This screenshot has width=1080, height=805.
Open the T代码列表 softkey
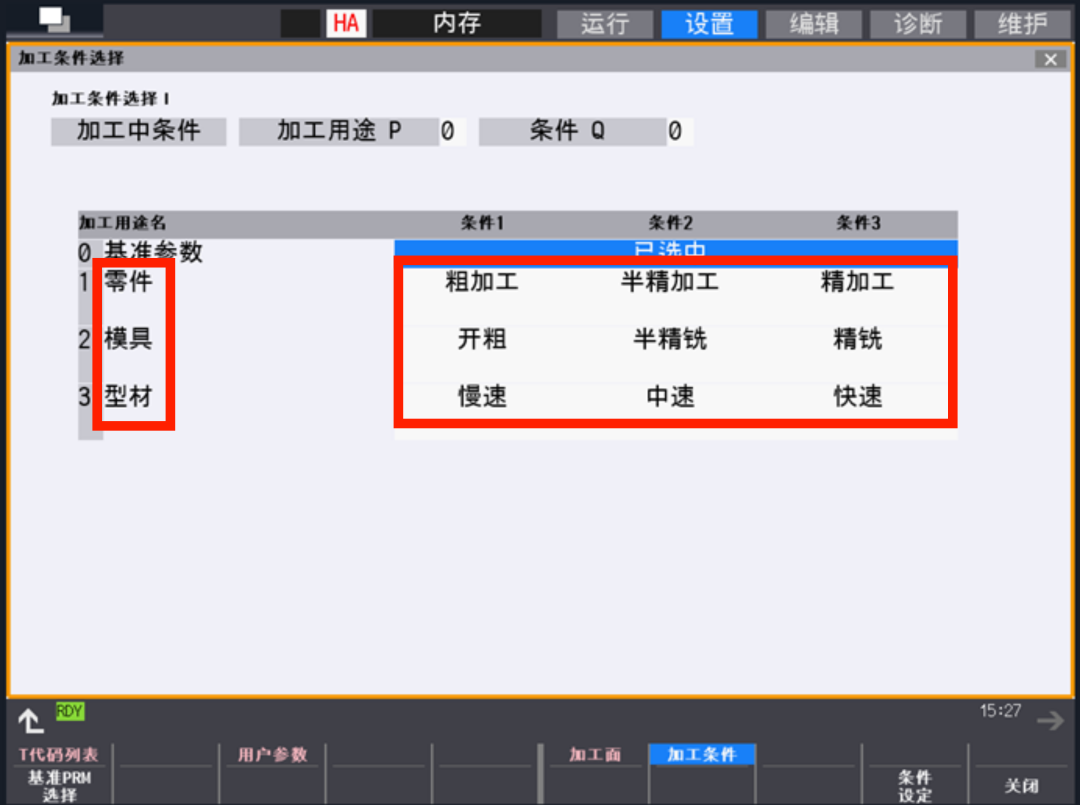point(59,755)
